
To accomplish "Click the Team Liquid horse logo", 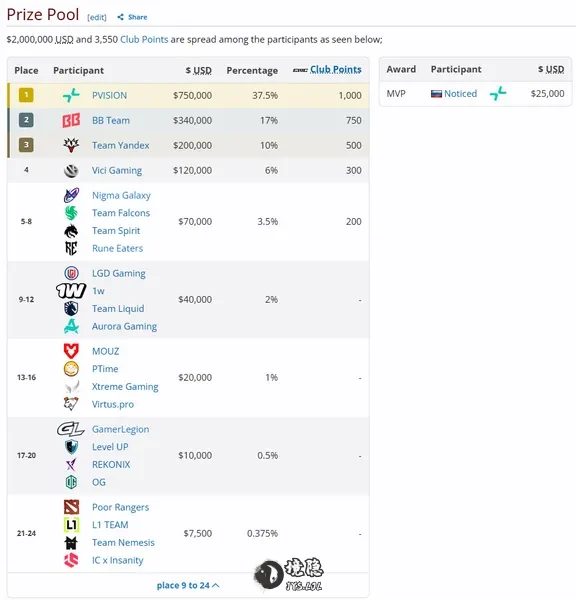I will 71,308.
